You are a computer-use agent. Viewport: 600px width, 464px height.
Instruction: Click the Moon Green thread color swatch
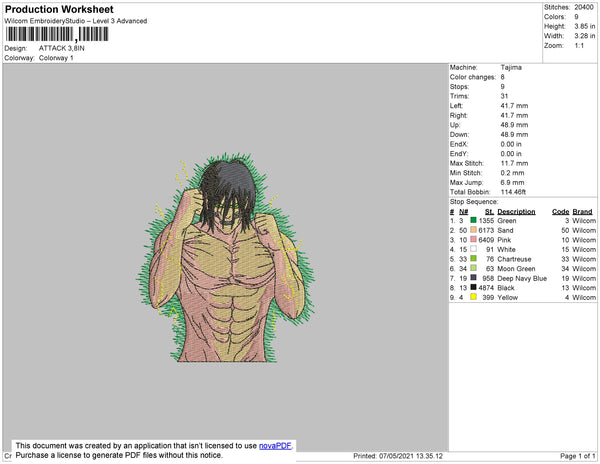point(473,268)
